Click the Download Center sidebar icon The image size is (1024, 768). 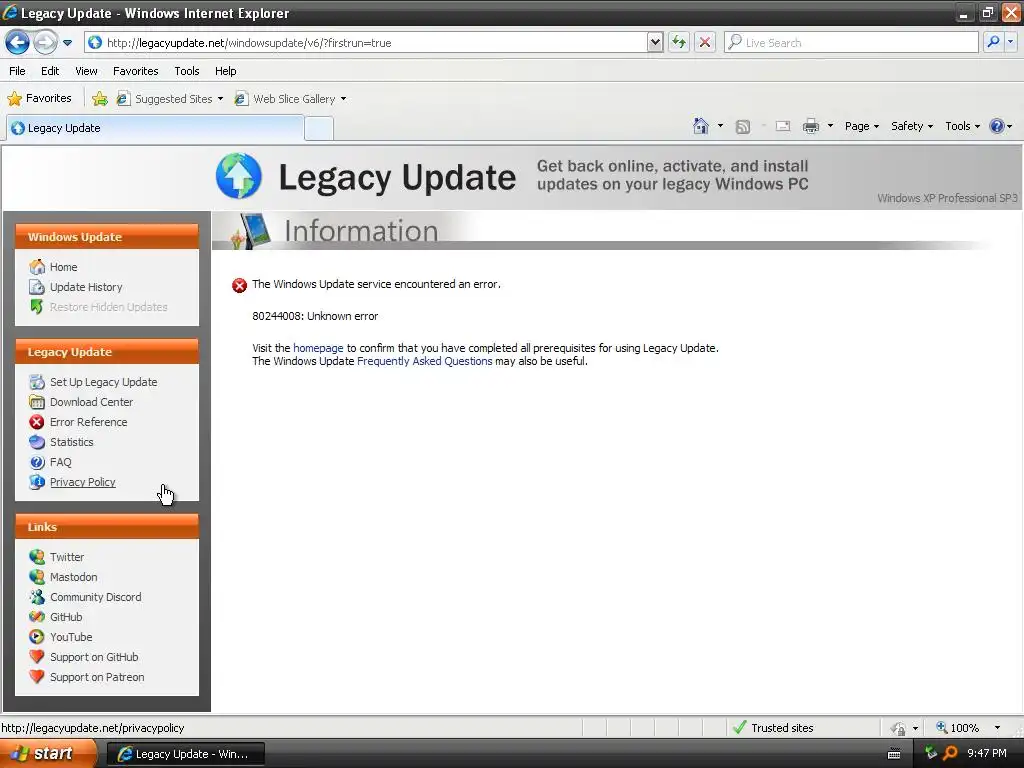(37, 402)
